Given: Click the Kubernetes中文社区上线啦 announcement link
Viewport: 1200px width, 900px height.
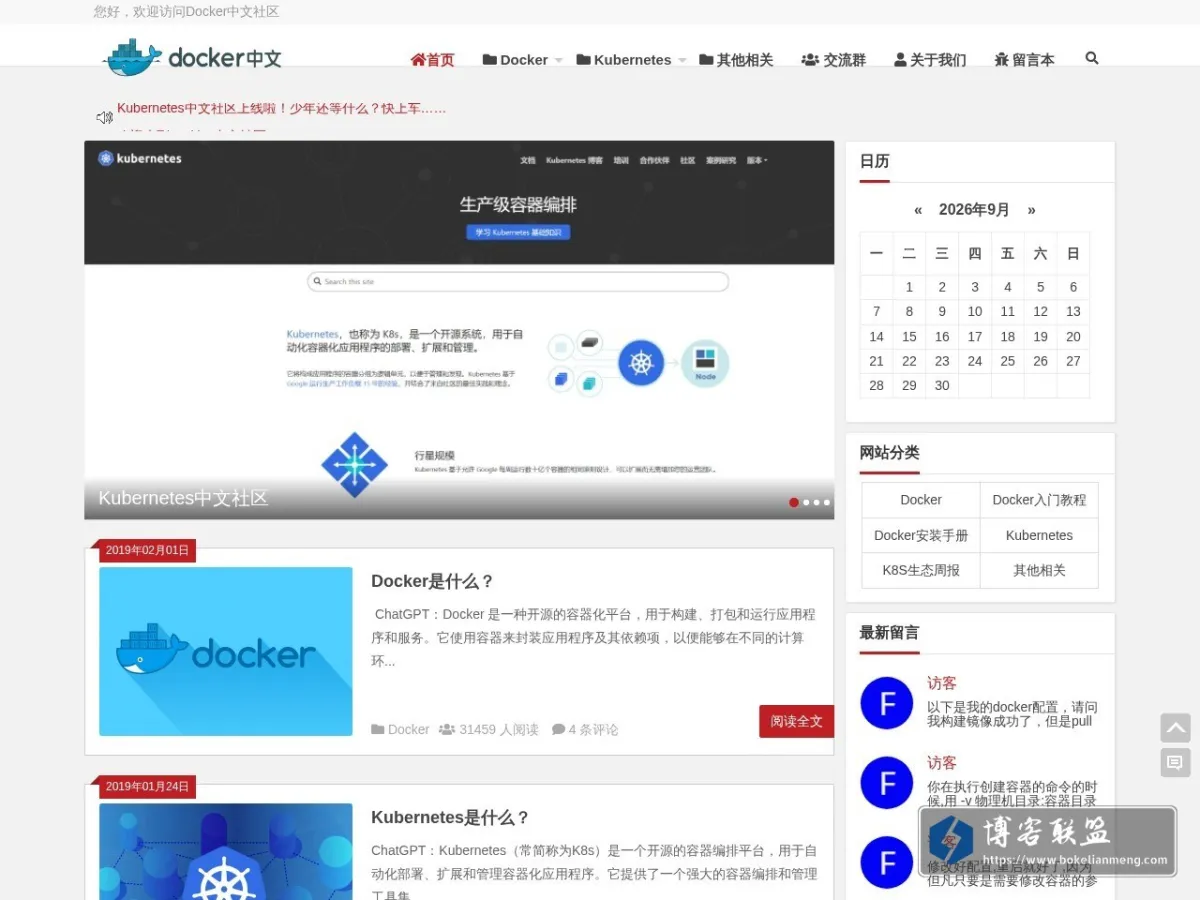Looking at the screenshot, I should (282, 108).
